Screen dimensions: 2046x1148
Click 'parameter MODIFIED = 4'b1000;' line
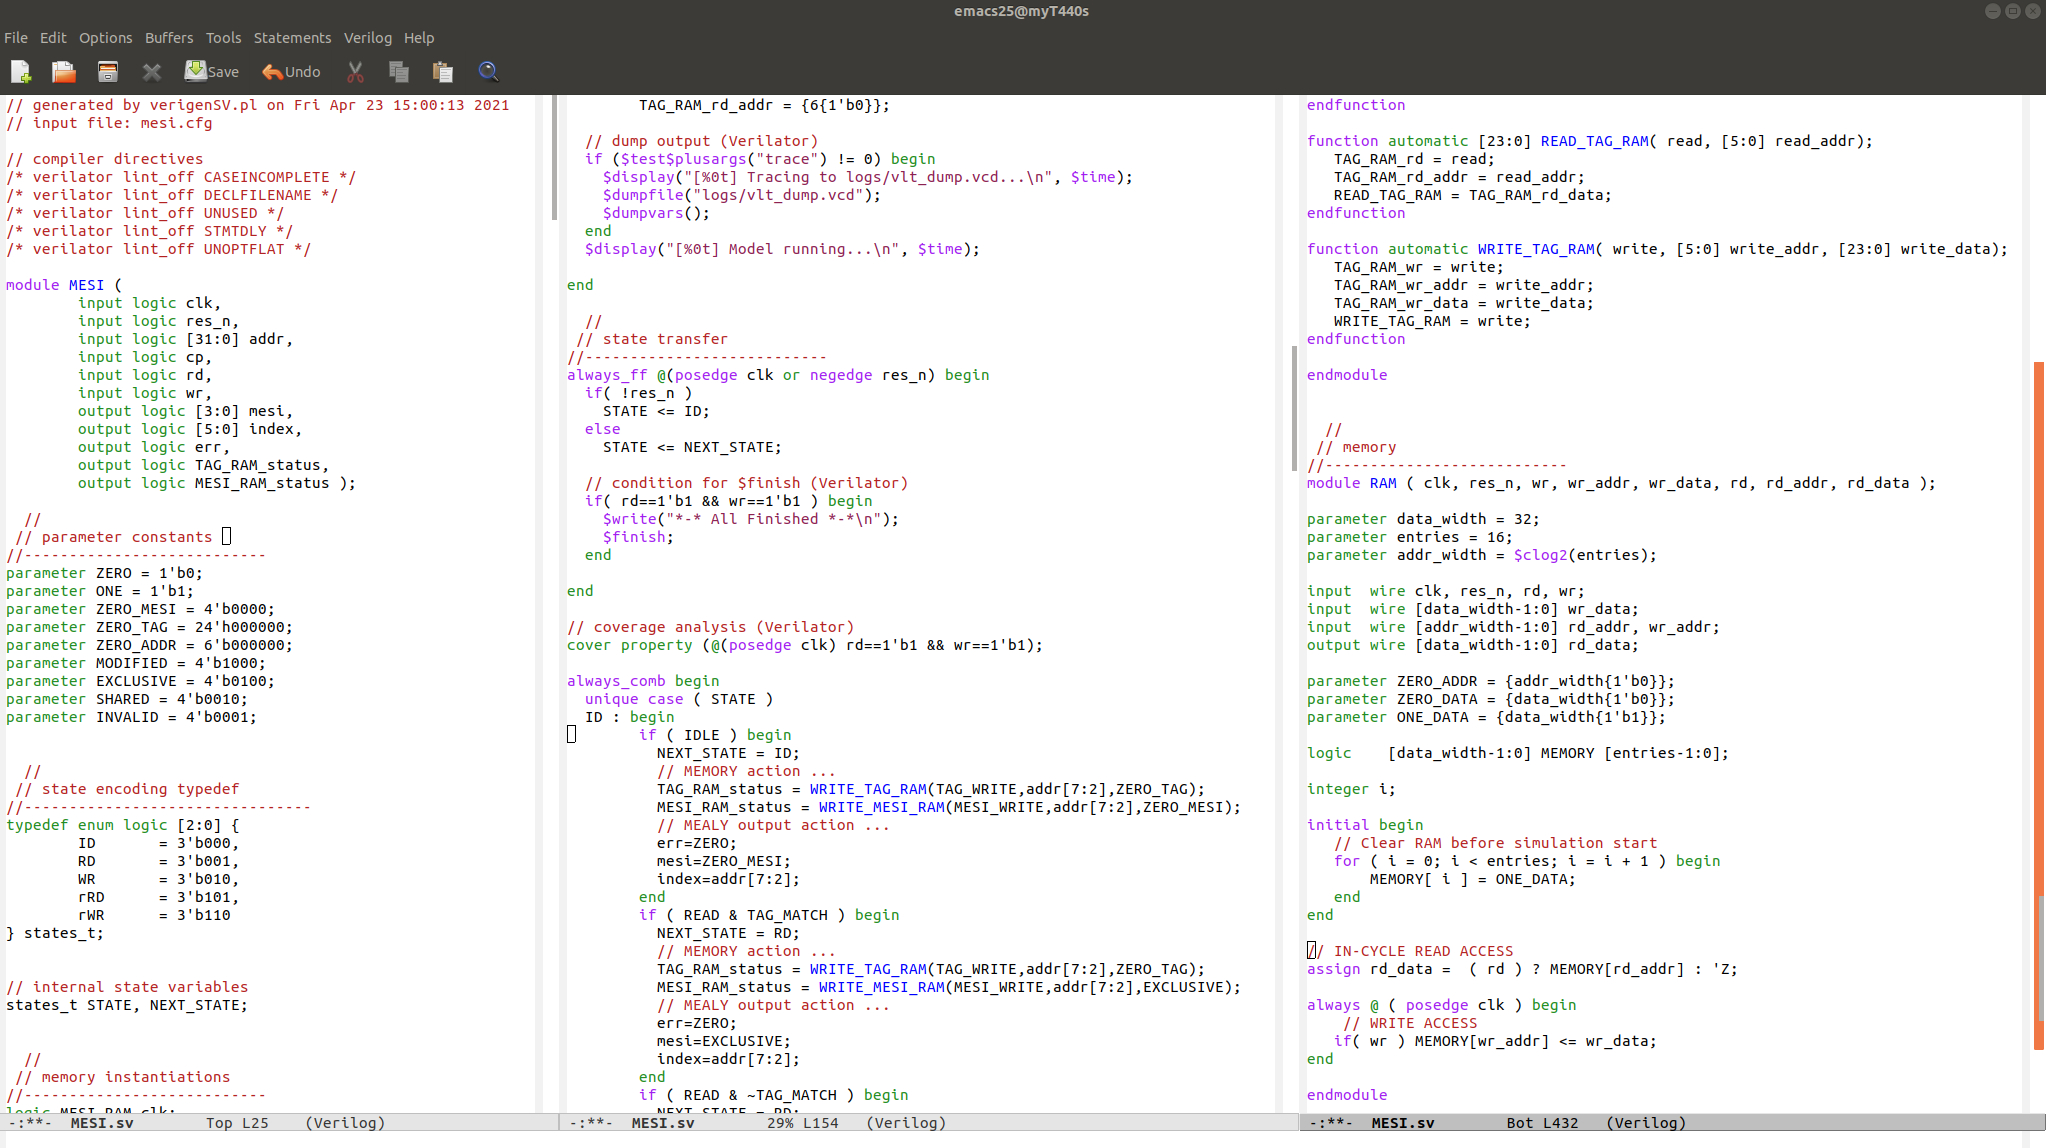tap(136, 663)
